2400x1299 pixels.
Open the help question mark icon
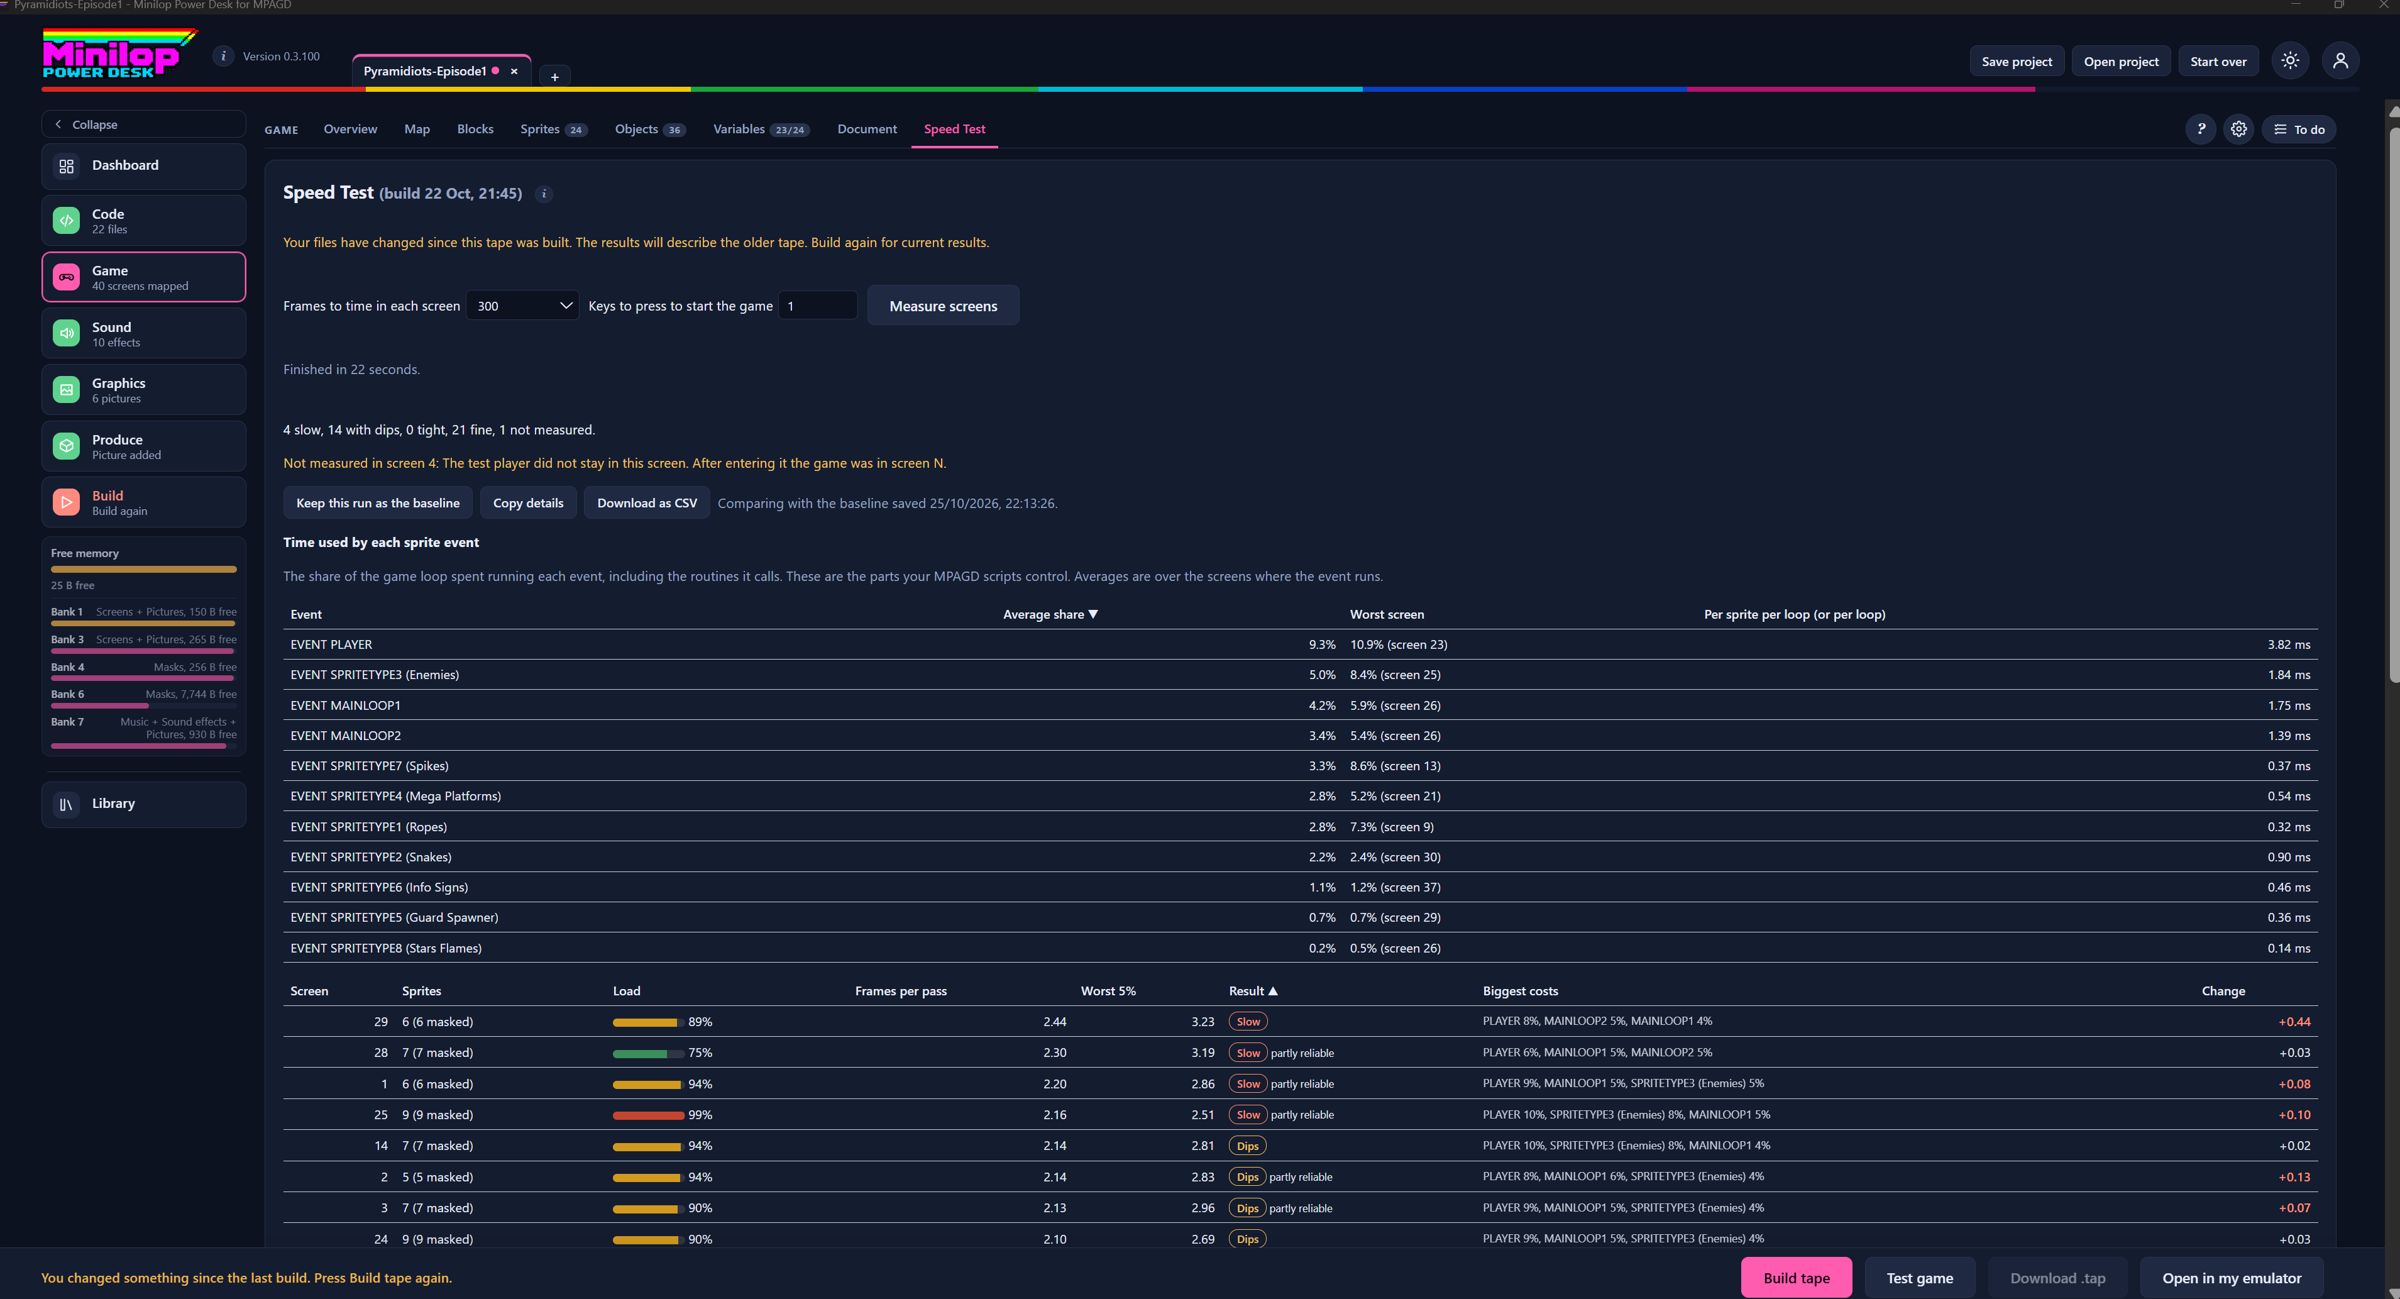coord(2200,129)
